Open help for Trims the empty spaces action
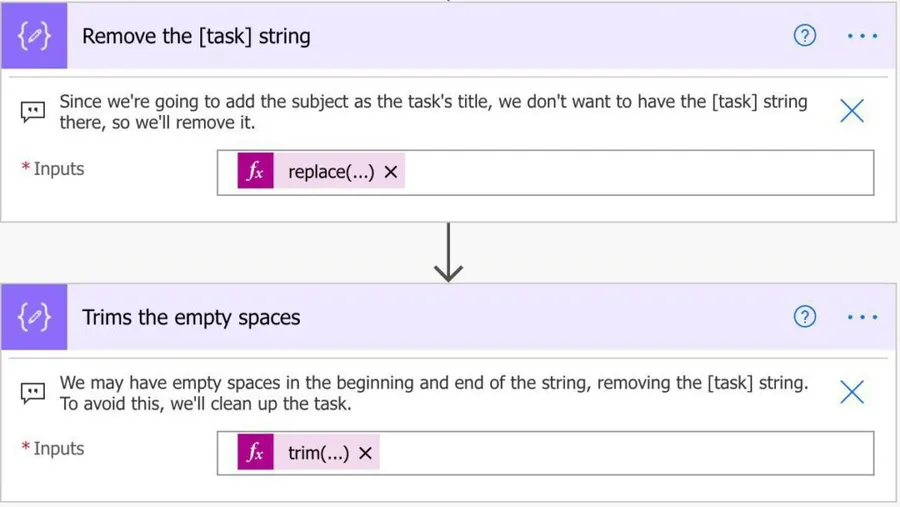Image resolution: width=900 pixels, height=507 pixels. 804,317
